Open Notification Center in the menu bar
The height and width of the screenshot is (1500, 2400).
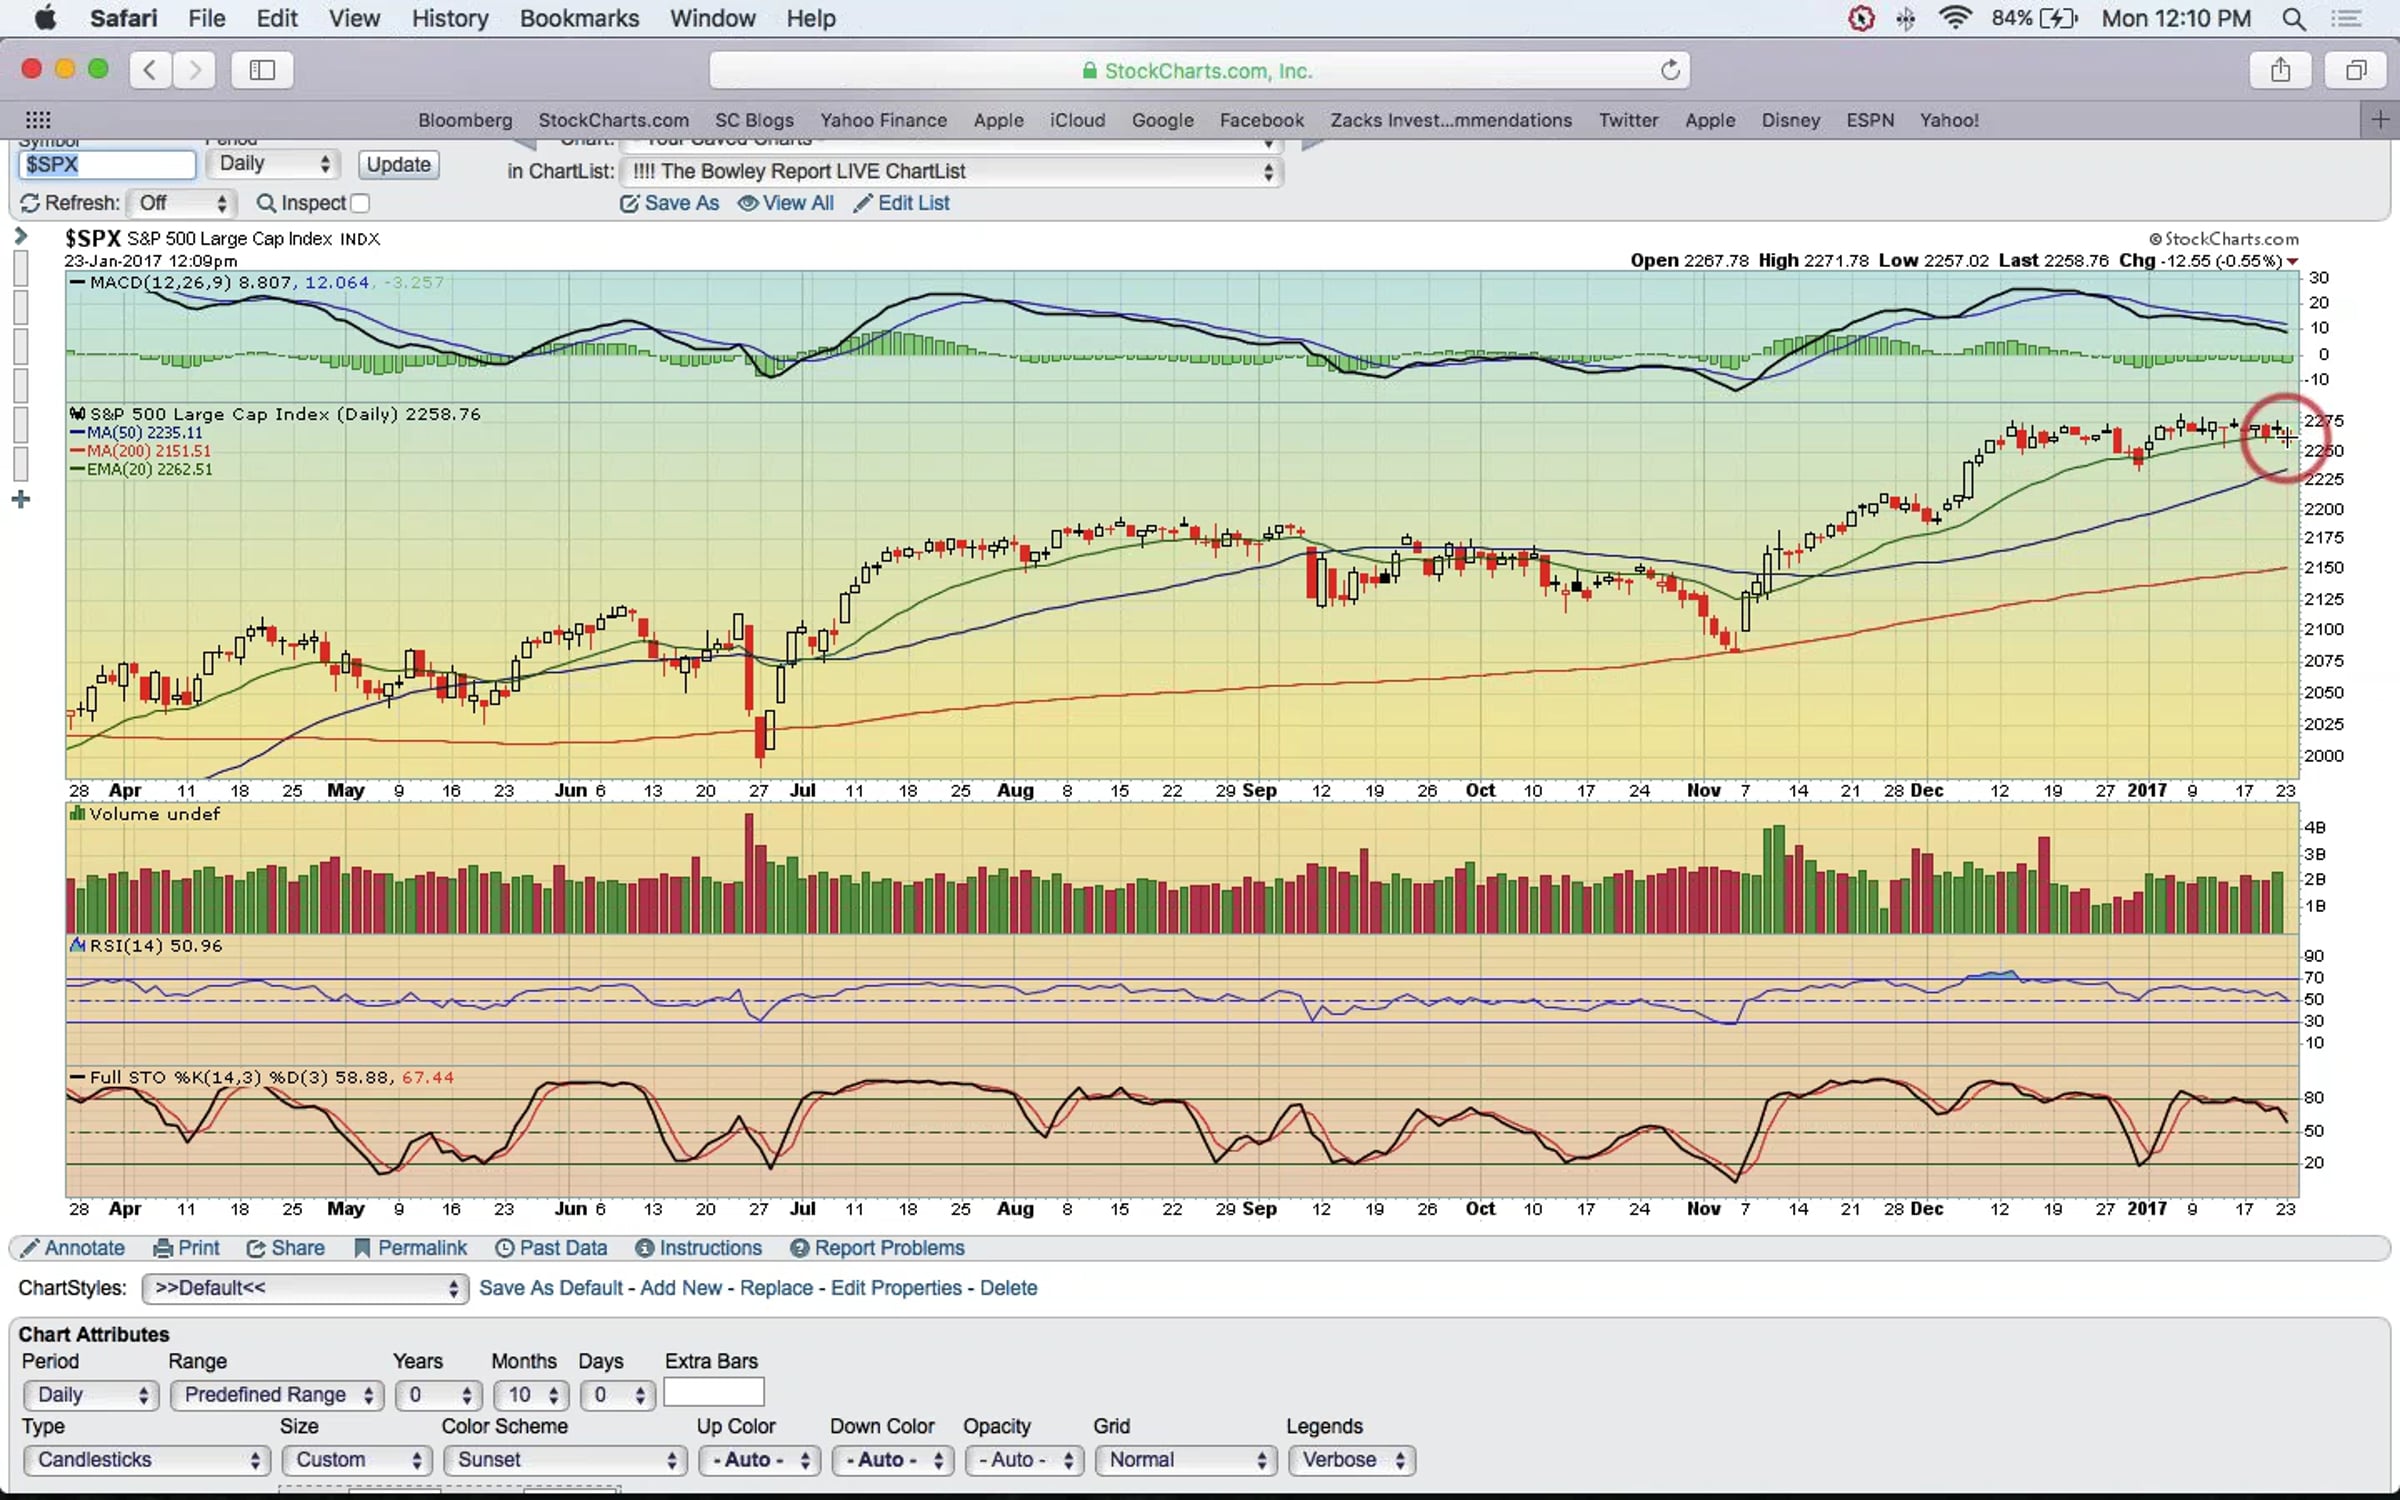[2346, 19]
